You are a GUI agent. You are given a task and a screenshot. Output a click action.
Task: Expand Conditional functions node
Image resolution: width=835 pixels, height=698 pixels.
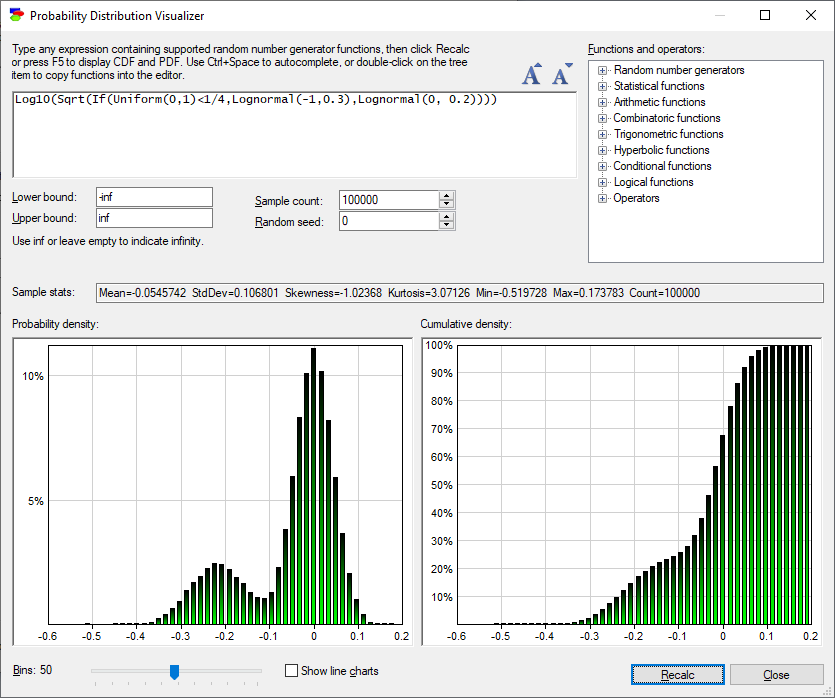click(602, 166)
